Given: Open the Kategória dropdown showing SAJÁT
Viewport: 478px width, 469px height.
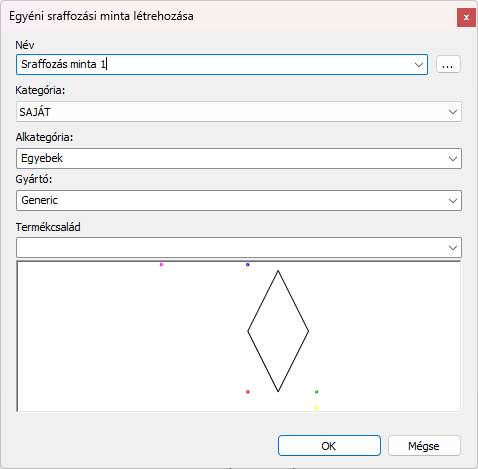Looking at the screenshot, I should pyautogui.click(x=239, y=112).
